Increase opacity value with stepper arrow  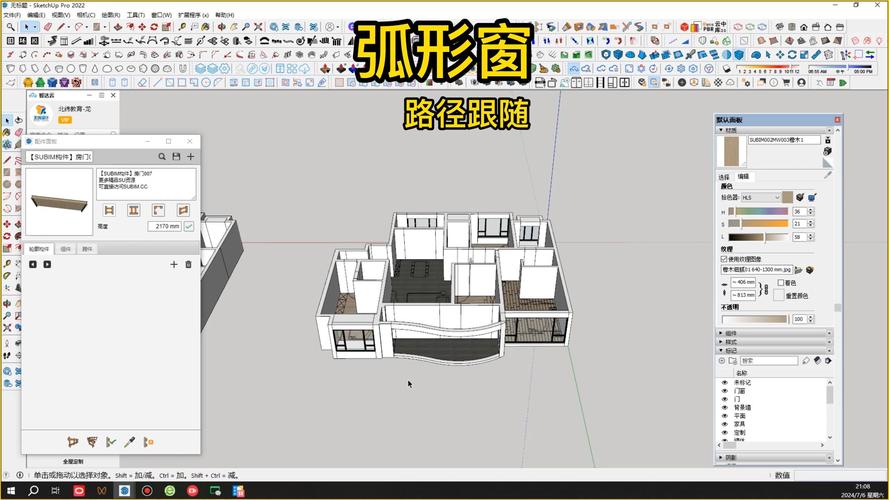click(810, 317)
